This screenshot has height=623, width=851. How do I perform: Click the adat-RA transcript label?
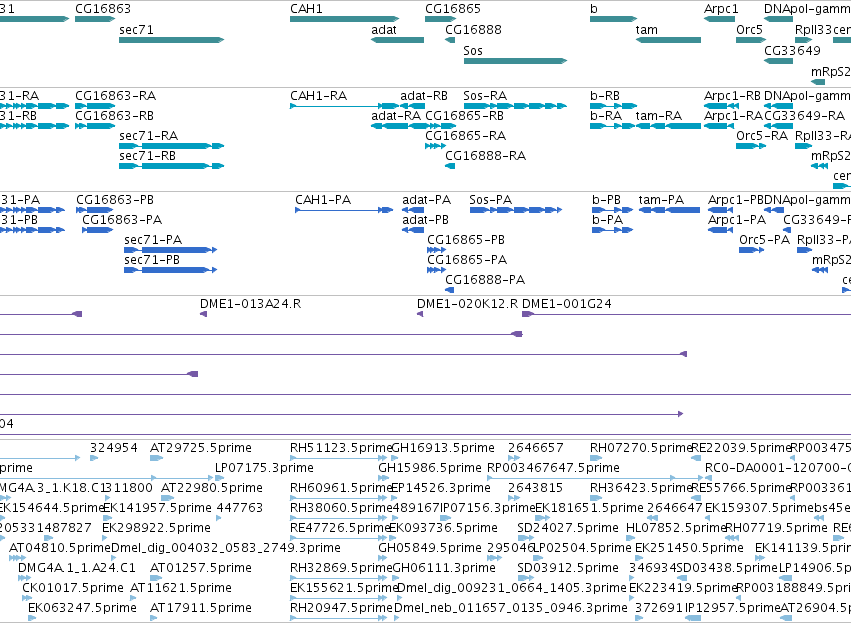[396, 116]
